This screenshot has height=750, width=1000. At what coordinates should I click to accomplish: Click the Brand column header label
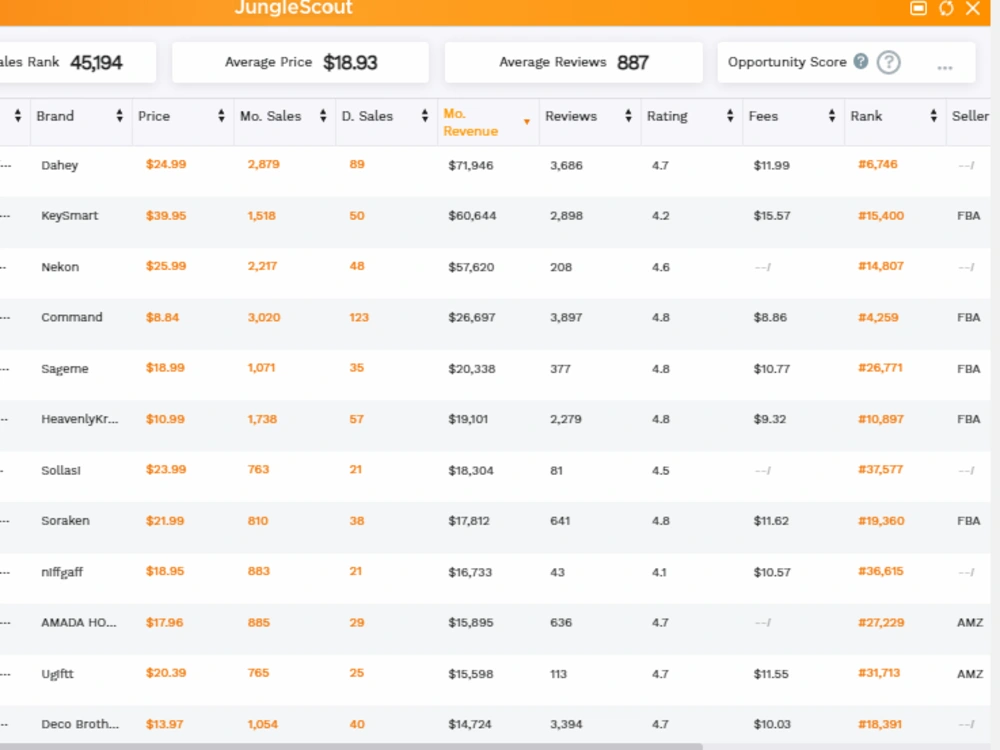55,116
